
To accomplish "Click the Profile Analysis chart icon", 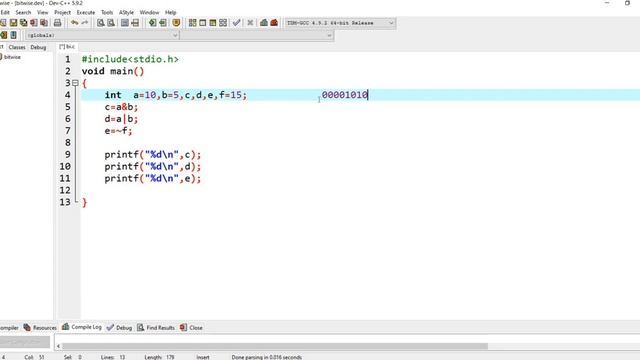I will (264, 23).
